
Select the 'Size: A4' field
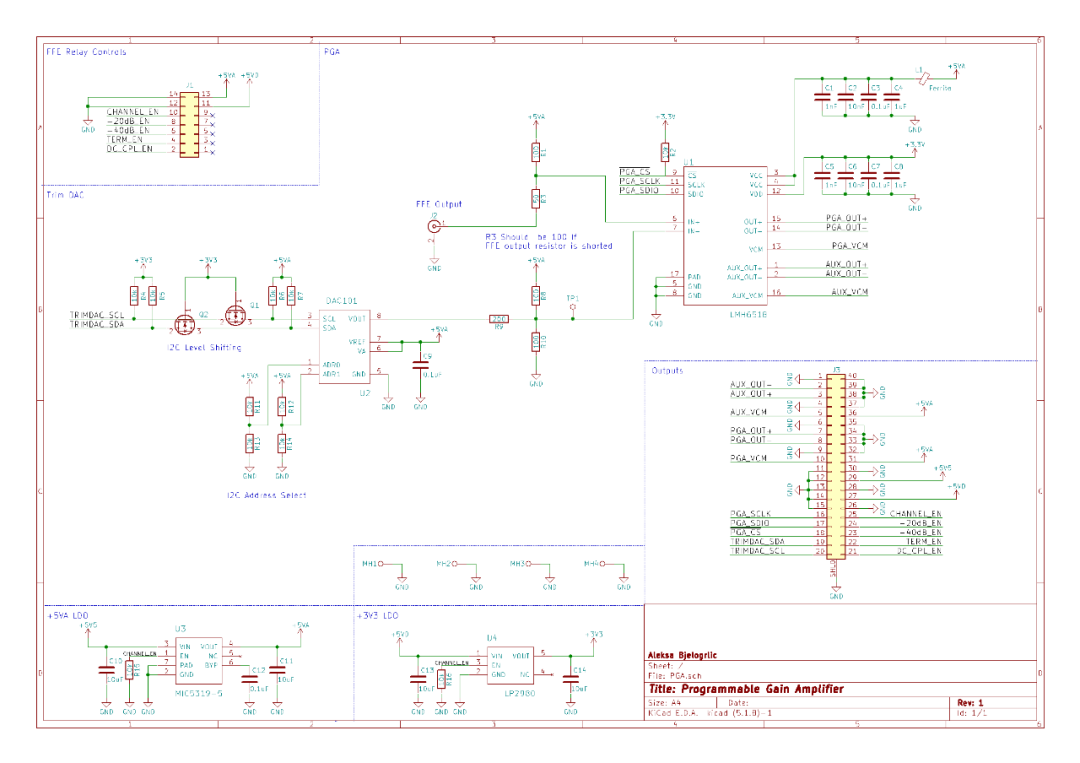click(665, 703)
